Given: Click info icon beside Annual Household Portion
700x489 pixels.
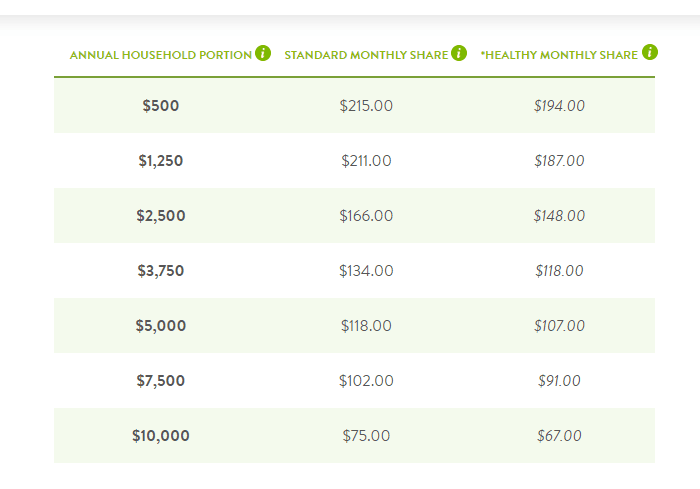Looking at the screenshot, I should coord(263,53).
